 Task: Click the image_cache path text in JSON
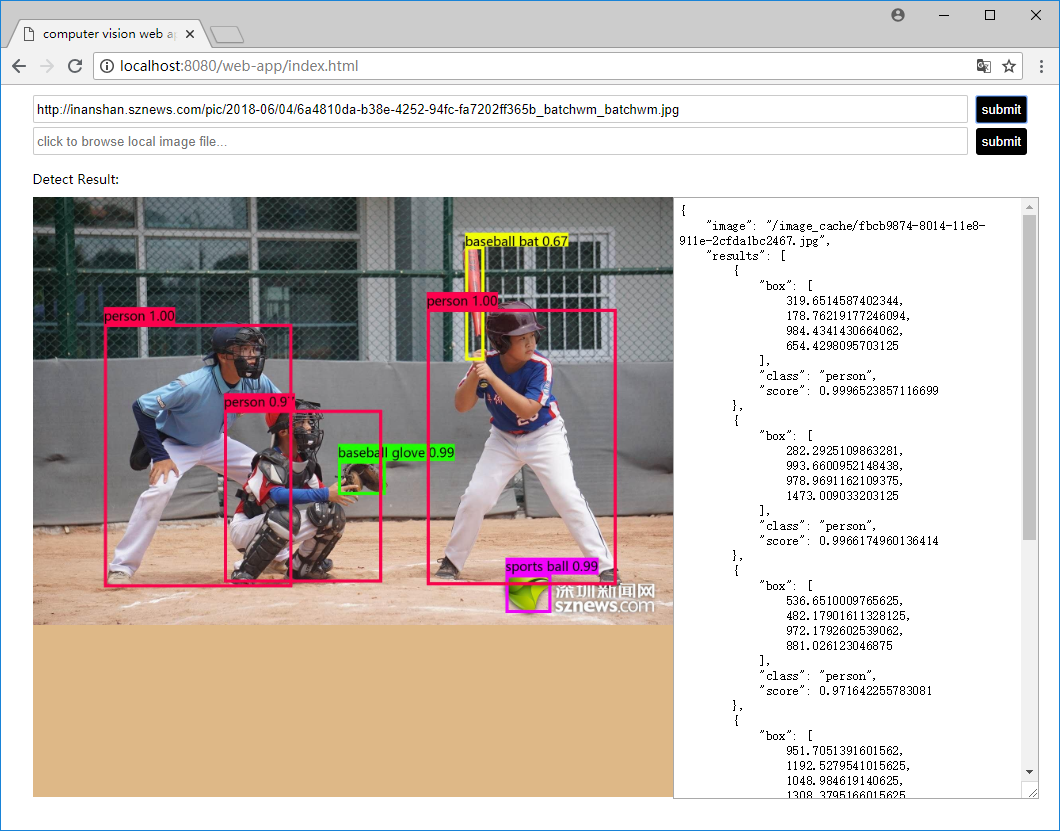832,233
